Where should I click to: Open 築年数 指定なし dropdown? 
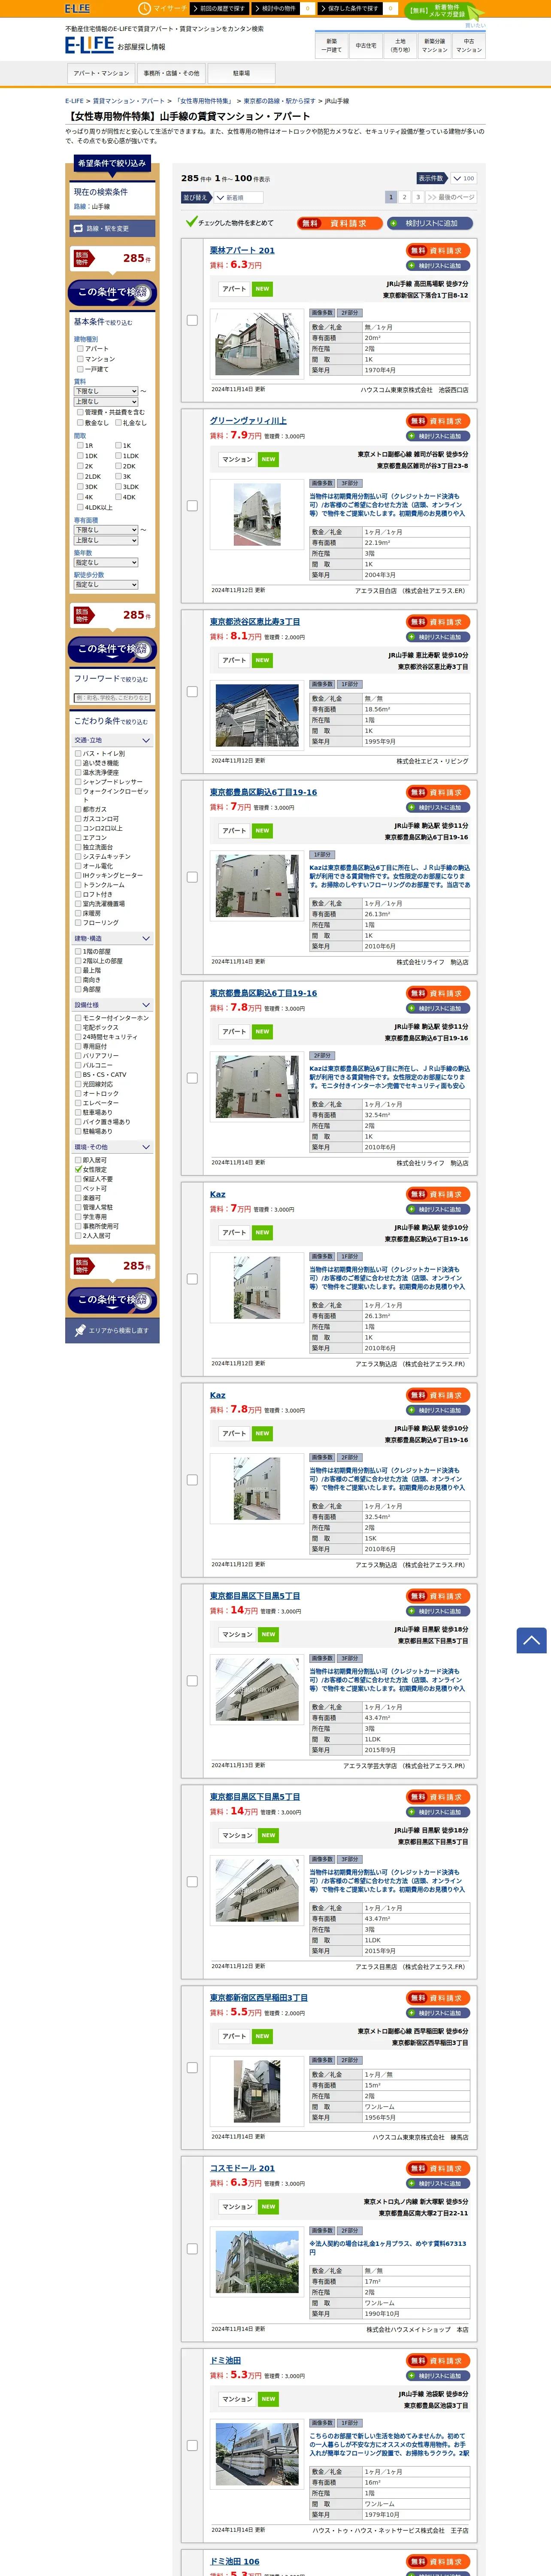click(x=106, y=563)
